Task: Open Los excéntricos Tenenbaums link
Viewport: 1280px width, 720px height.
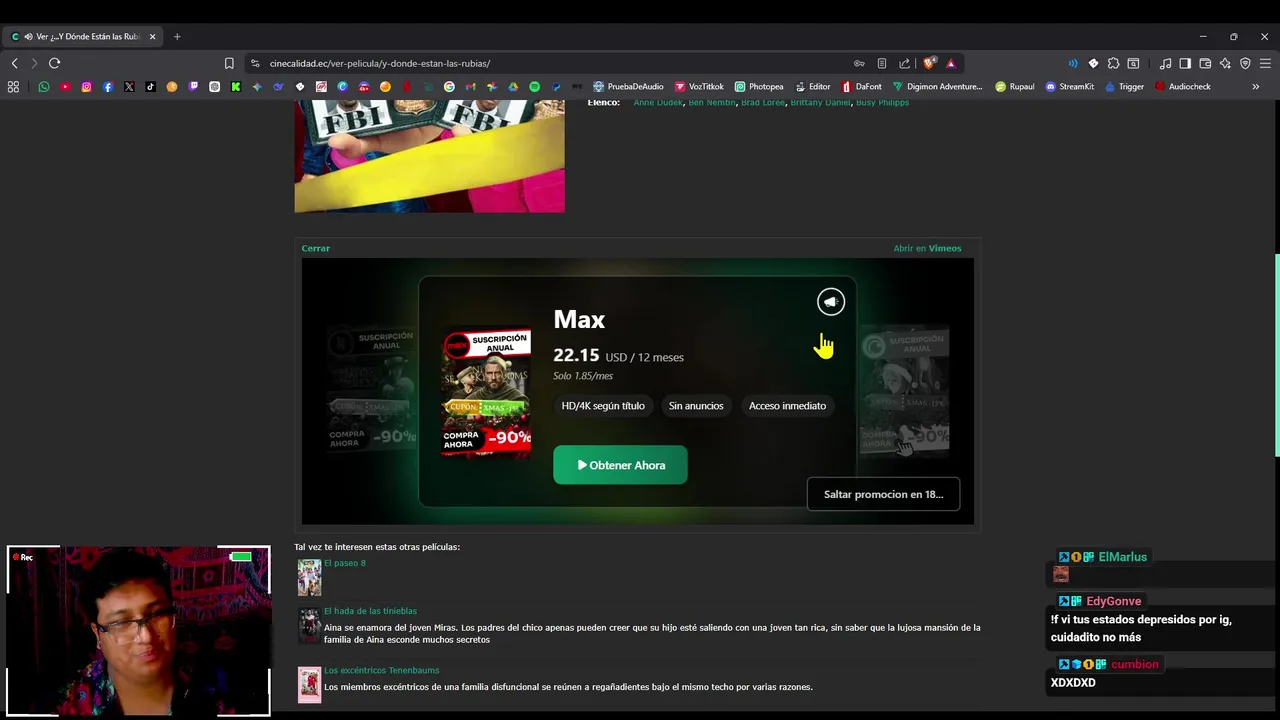Action: click(x=382, y=670)
